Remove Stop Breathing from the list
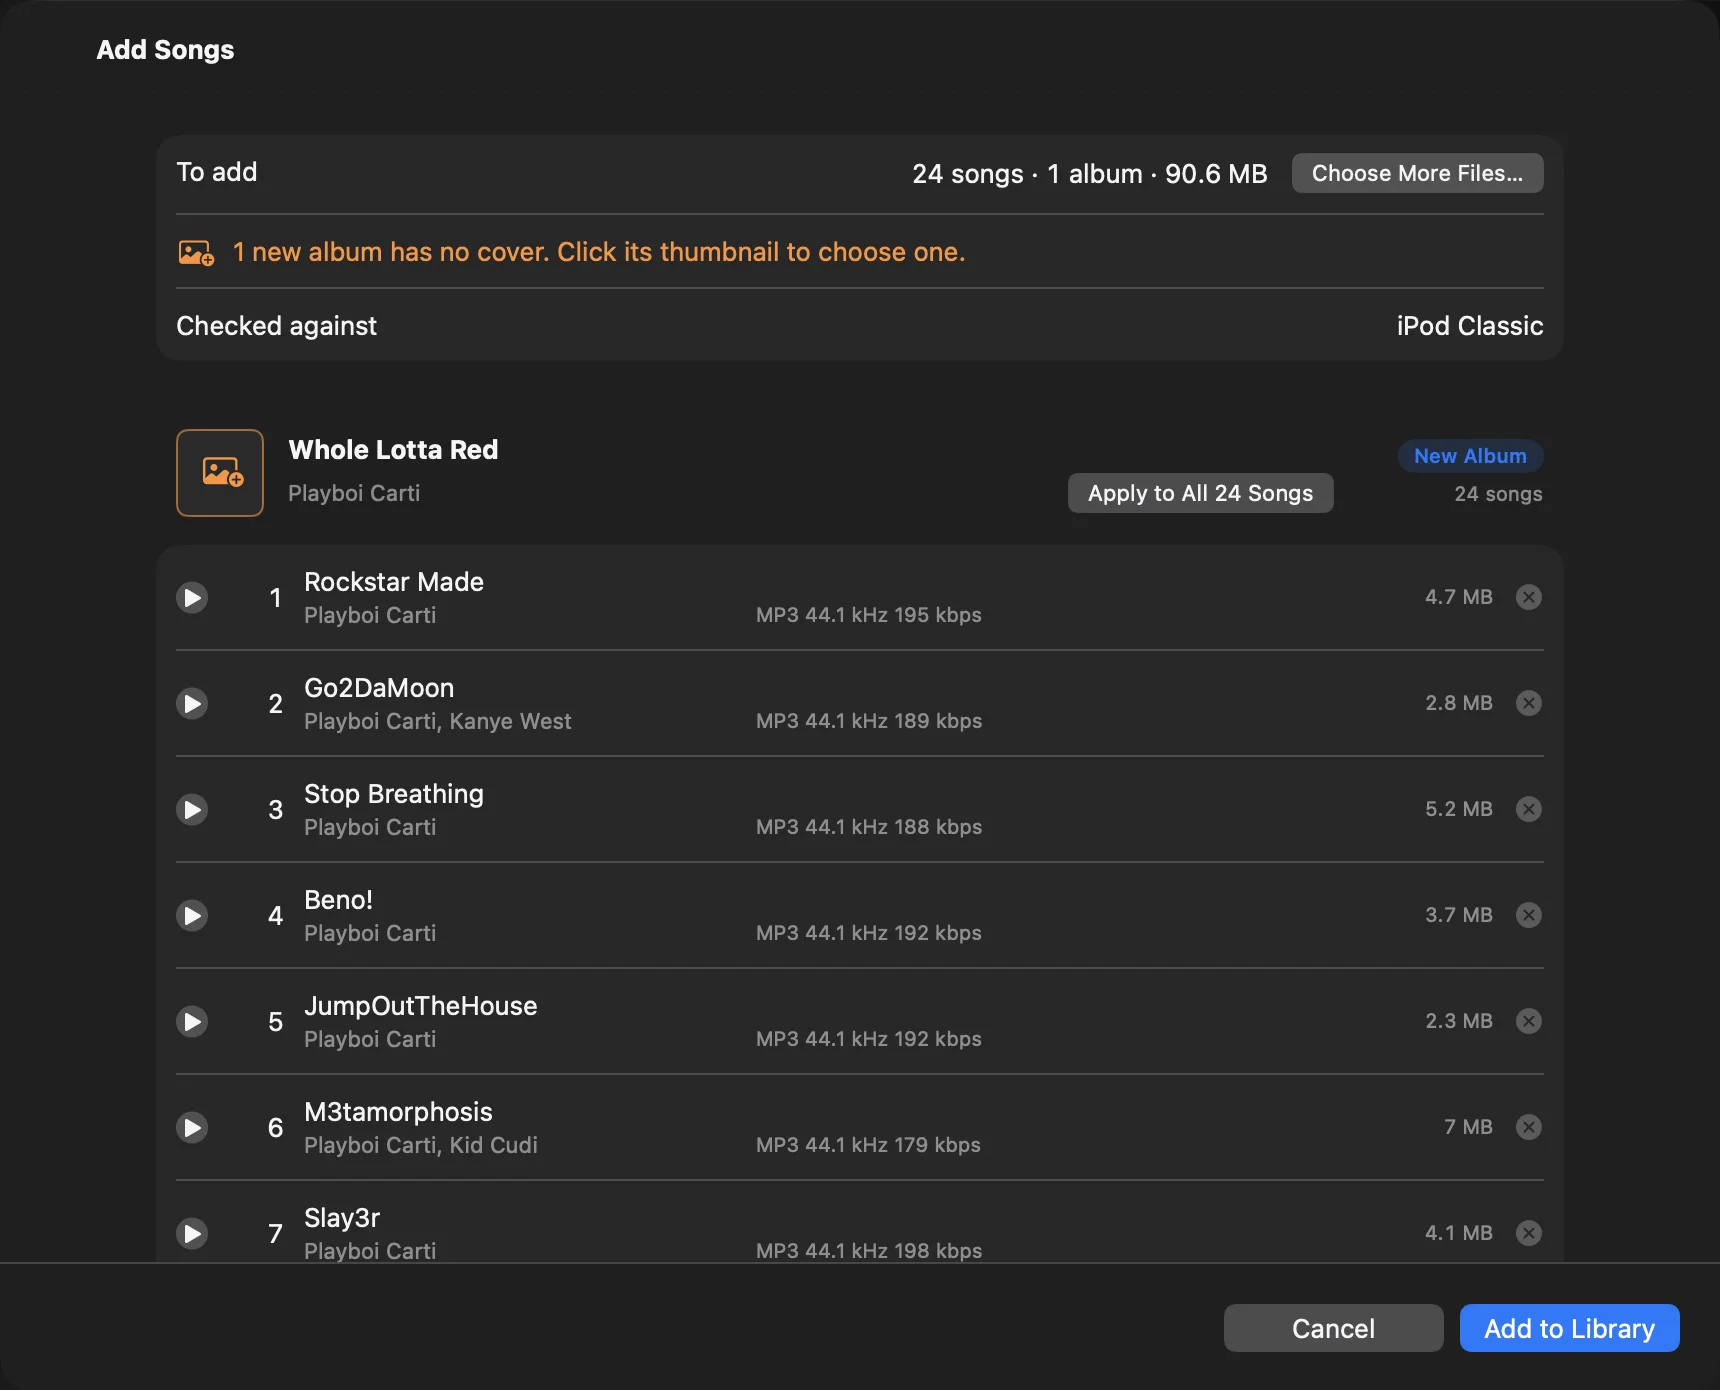 1529,809
